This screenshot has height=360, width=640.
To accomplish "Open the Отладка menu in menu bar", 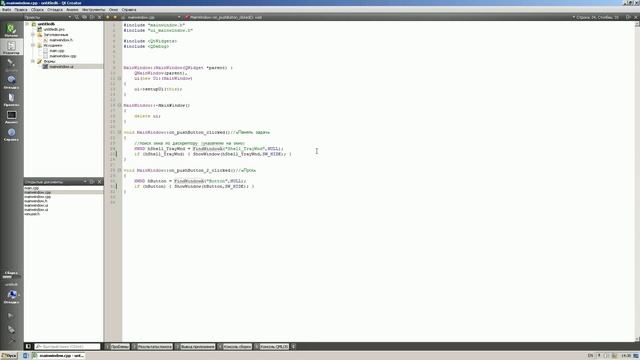I will tap(55, 9).
